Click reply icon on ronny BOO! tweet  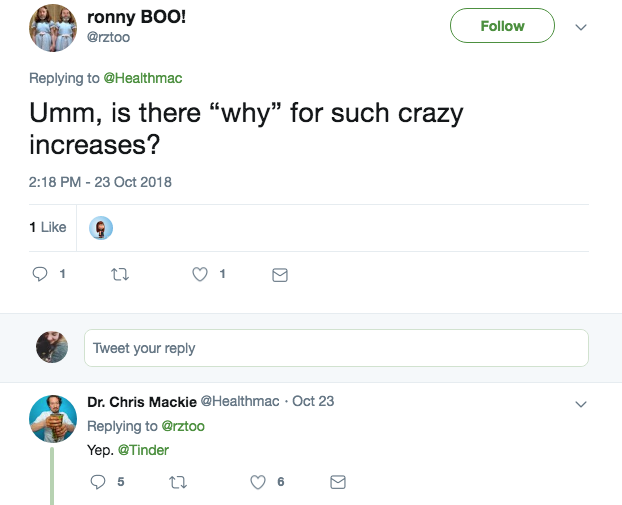click(x=41, y=274)
